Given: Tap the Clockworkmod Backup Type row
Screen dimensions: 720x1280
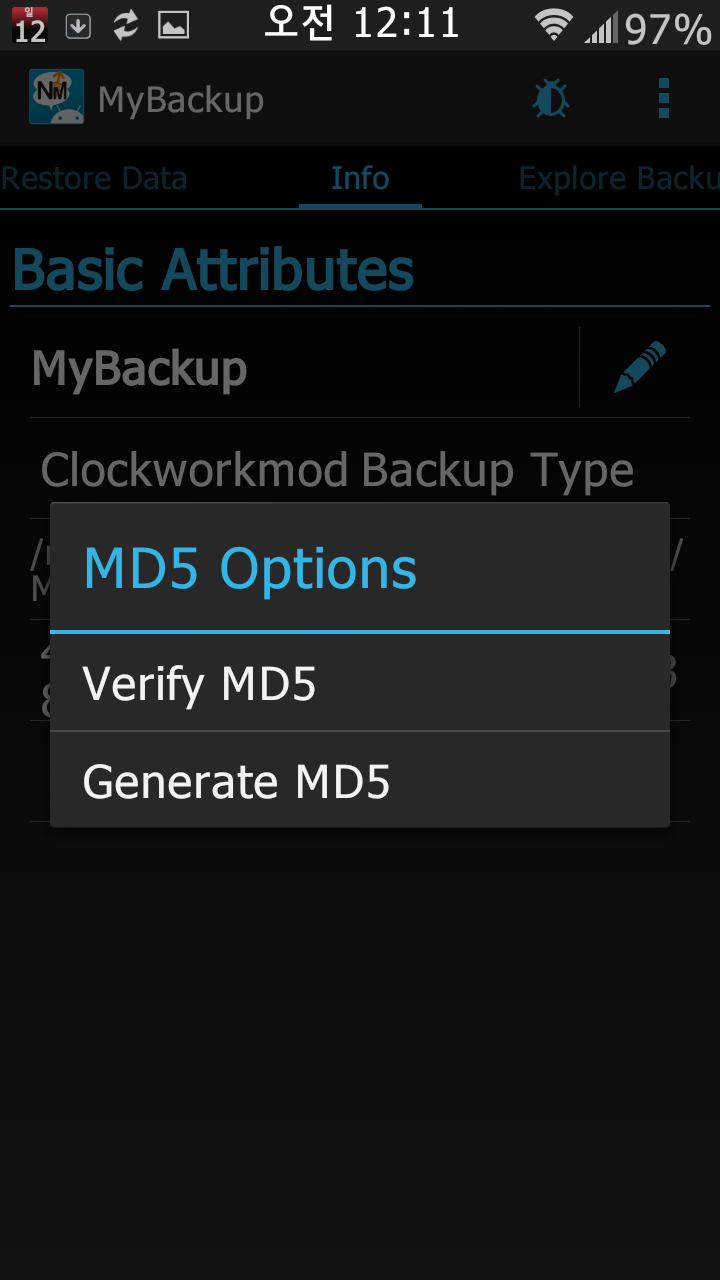Looking at the screenshot, I should tap(337, 469).
